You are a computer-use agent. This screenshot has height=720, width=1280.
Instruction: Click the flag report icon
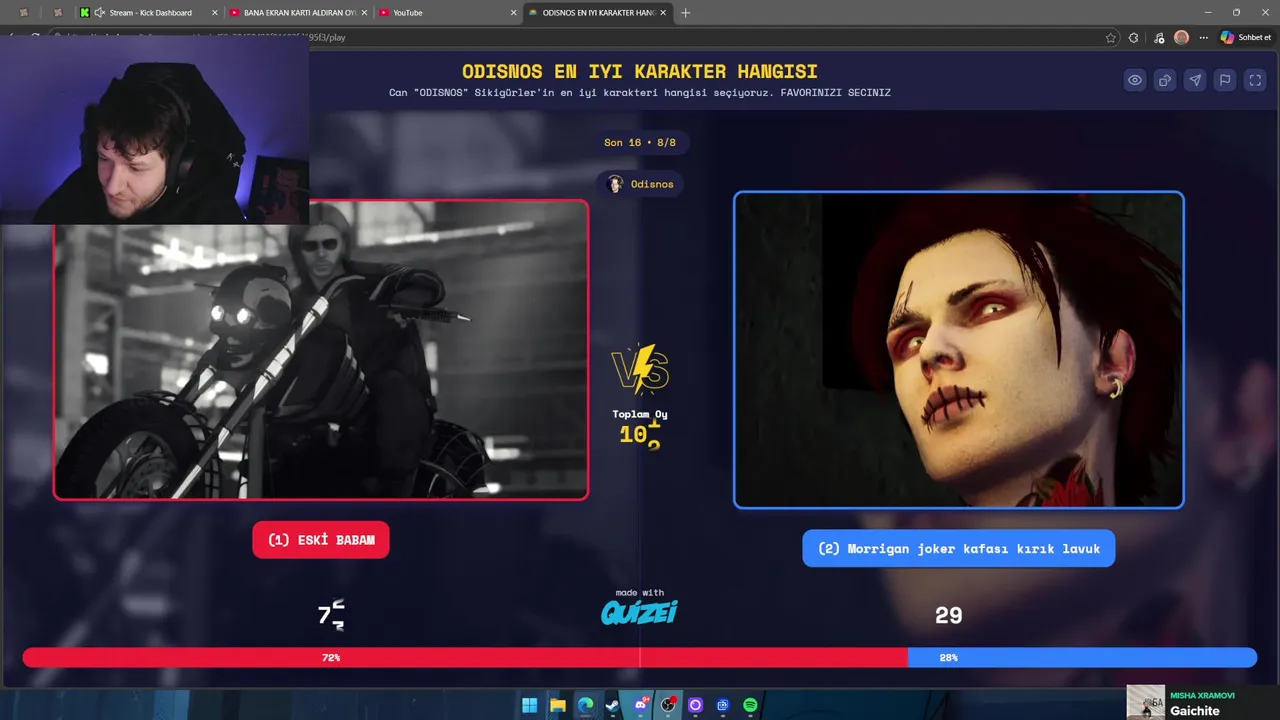(x=1225, y=81)
